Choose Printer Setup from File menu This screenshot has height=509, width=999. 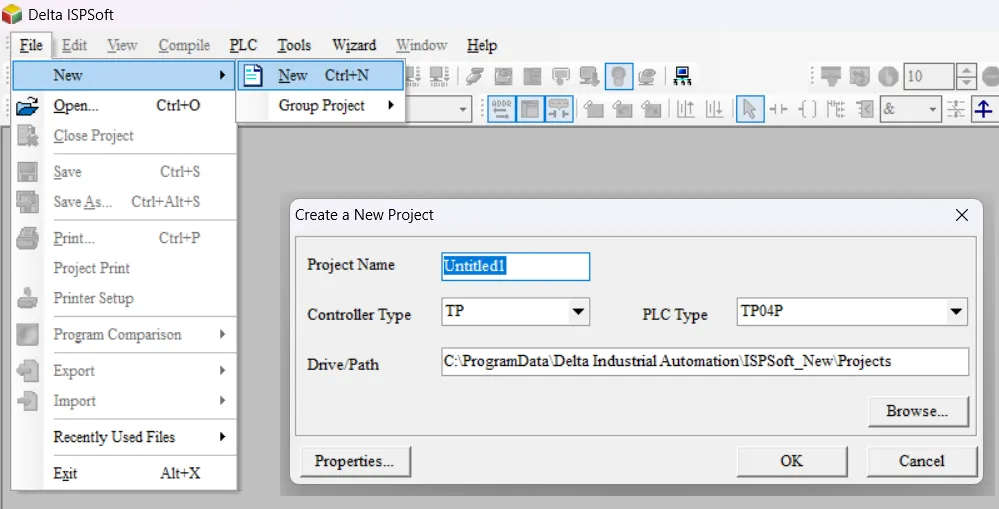coord(124,298)
